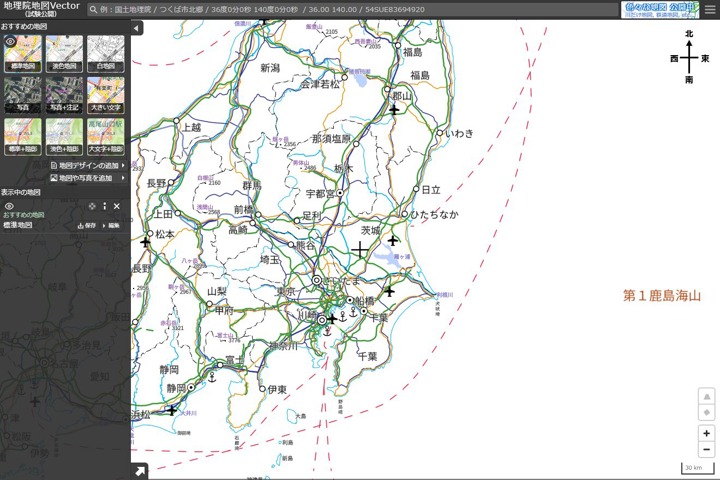The height and width of the screenshot is (480, 720).
Task: Click the layer move crosshair icon
Action: [92, 206]
